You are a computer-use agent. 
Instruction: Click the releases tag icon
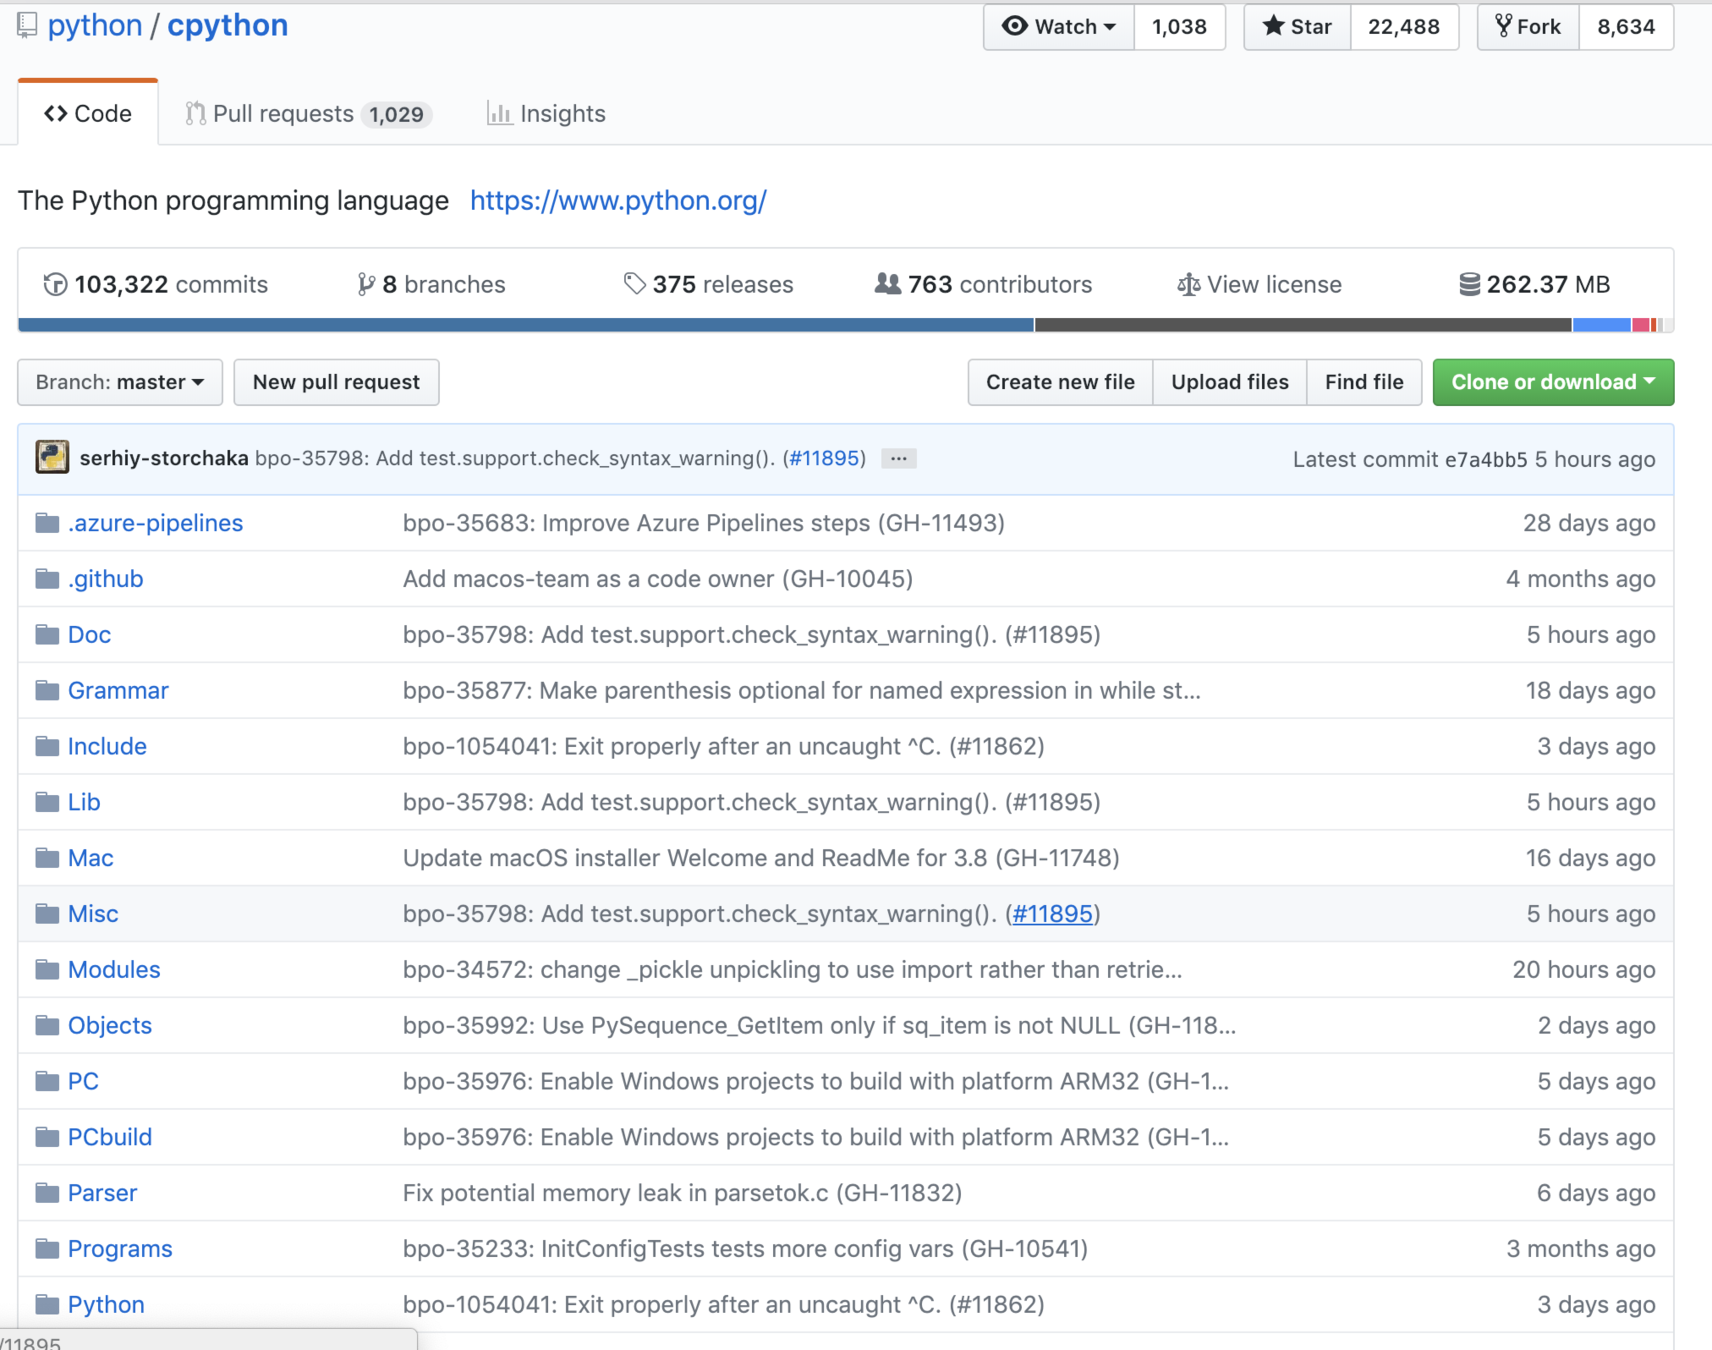click(634, 285)
